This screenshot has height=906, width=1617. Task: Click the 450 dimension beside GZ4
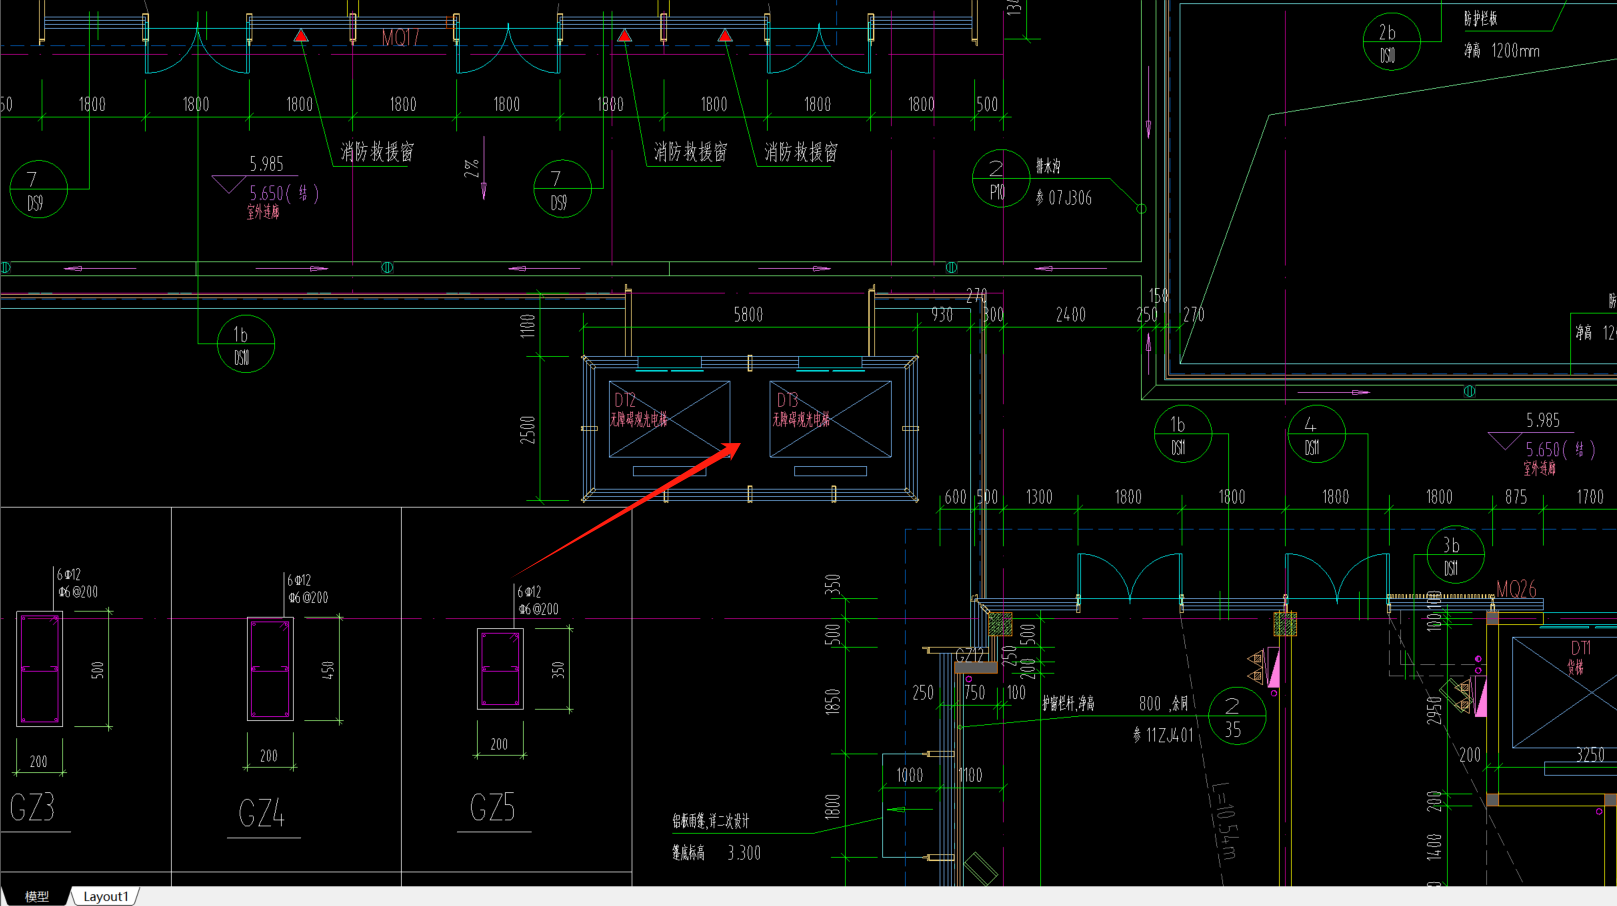coord(328,670)
